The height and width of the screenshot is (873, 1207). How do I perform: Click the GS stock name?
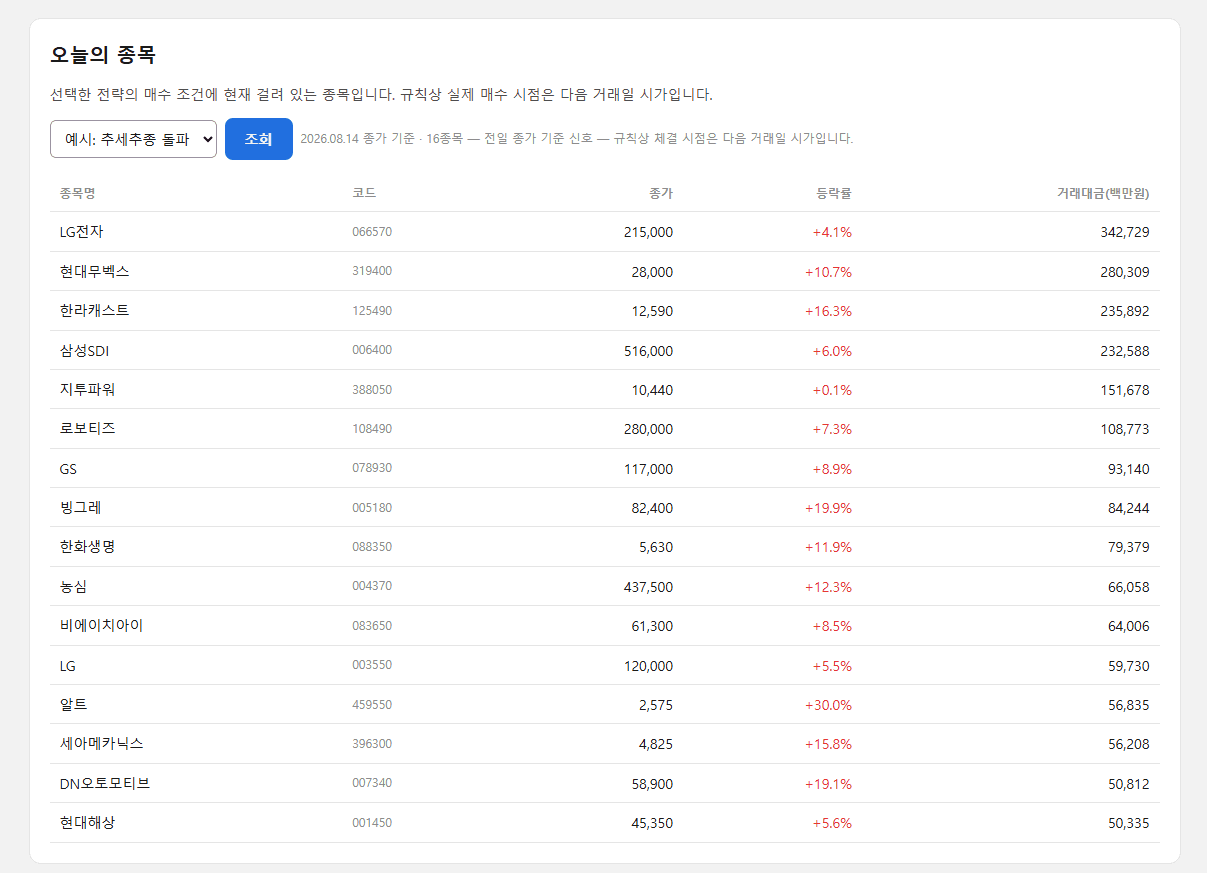pos(68,469)
